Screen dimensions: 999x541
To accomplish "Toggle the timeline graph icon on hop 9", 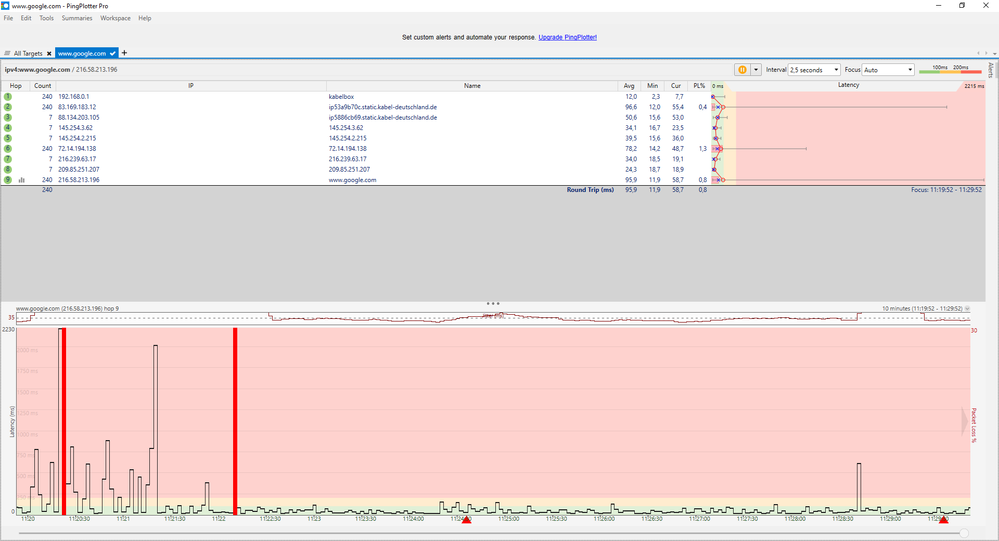I will pos(22,180).
